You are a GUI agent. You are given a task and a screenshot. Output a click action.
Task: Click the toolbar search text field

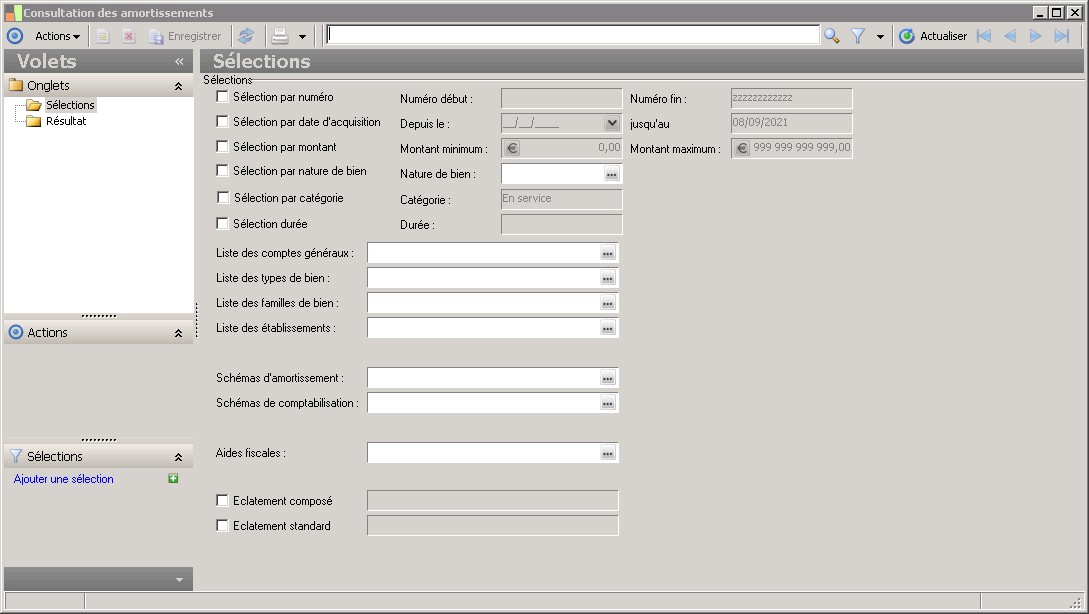[572, 35]
